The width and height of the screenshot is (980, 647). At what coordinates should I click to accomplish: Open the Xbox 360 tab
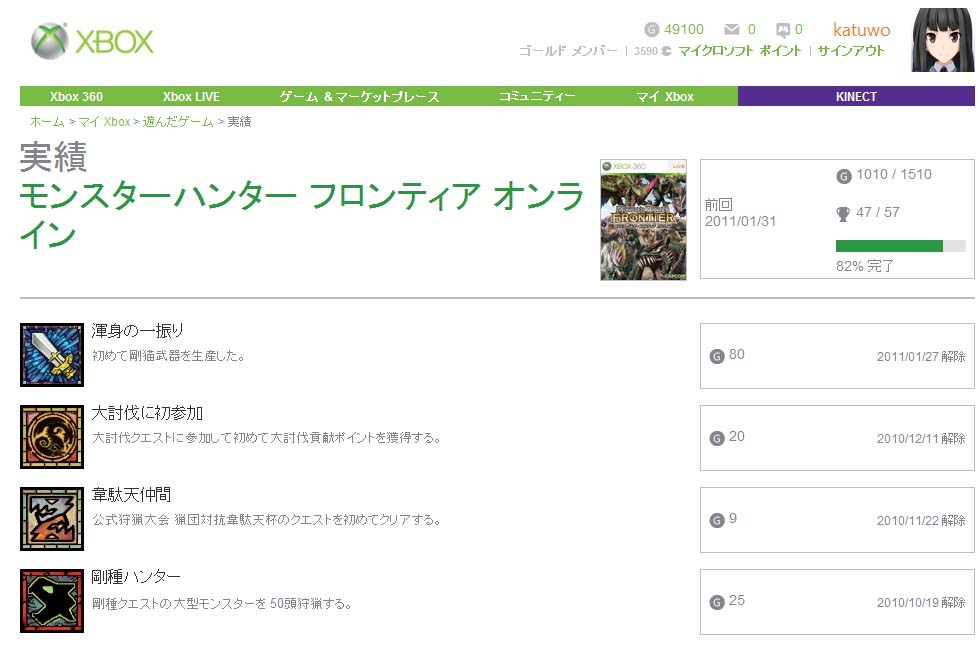(x=76, y=96)
